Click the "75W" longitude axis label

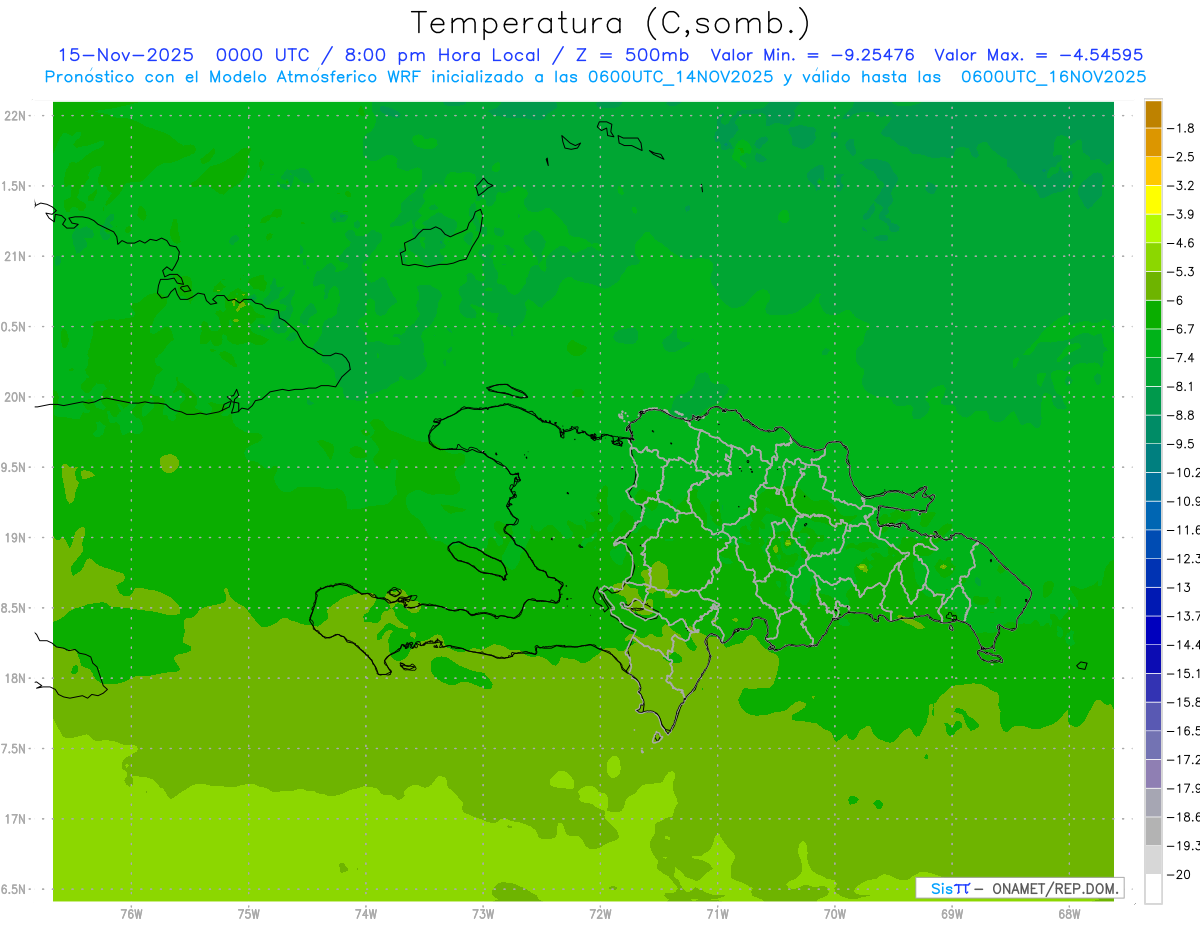(x=249, y=914)
